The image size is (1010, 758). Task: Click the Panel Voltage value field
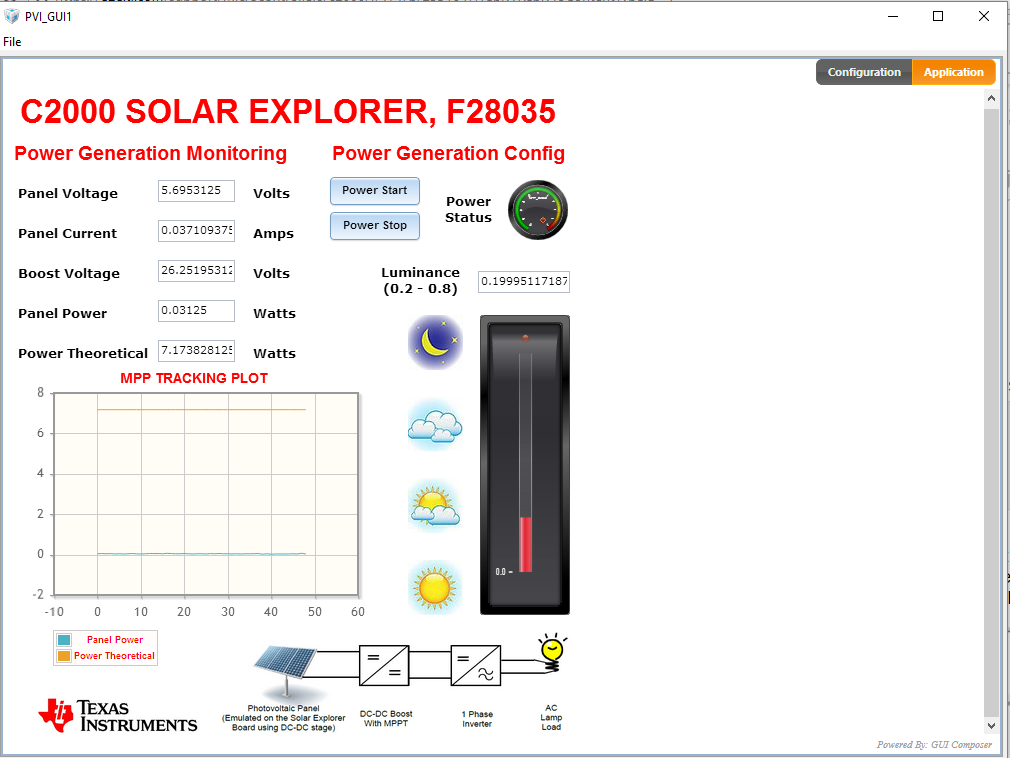tap(196, 191)
